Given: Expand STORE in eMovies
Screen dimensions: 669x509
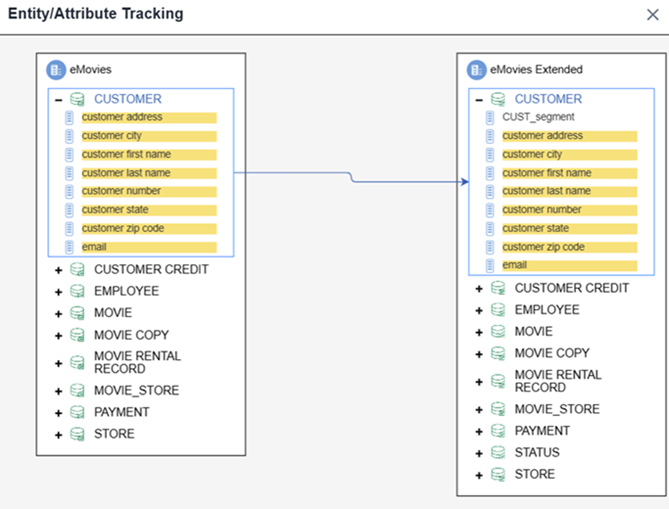Looking at the screenshot, I should coord(58,435).
